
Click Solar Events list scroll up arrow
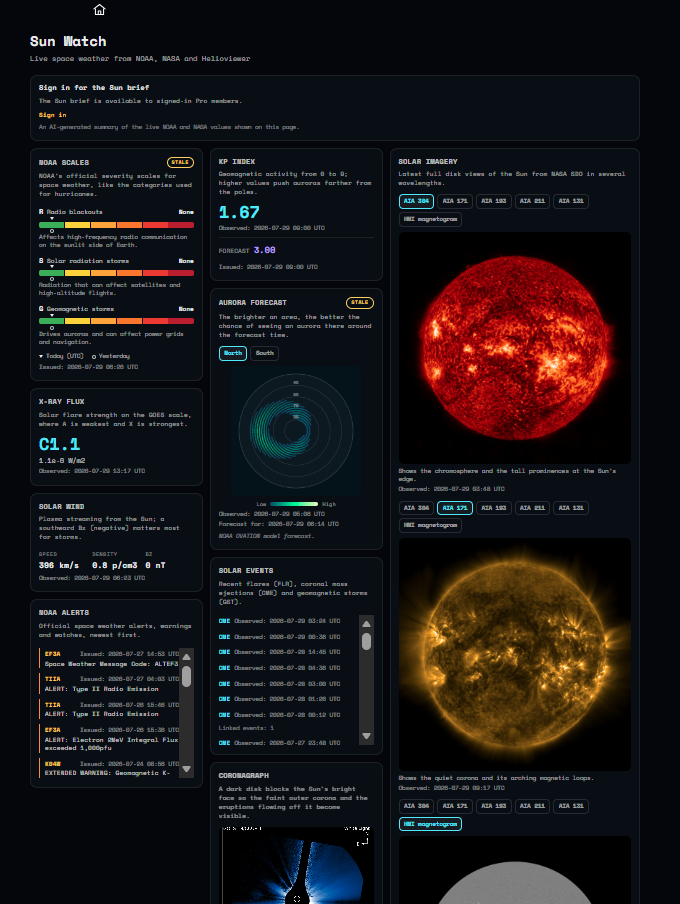tap(366, 624)
